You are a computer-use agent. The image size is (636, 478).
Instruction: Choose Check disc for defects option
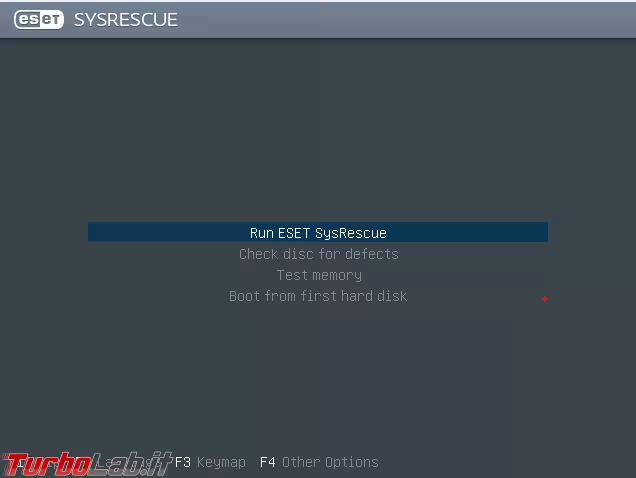tap(318, 254)
